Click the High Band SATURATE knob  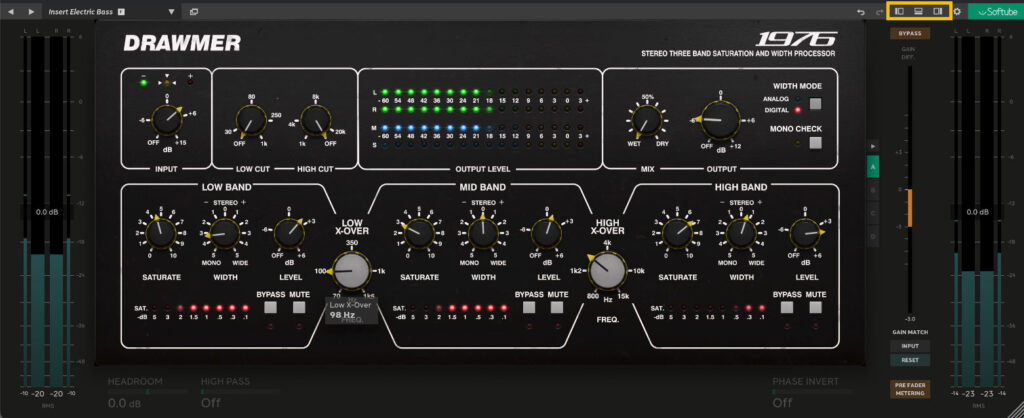678,233
